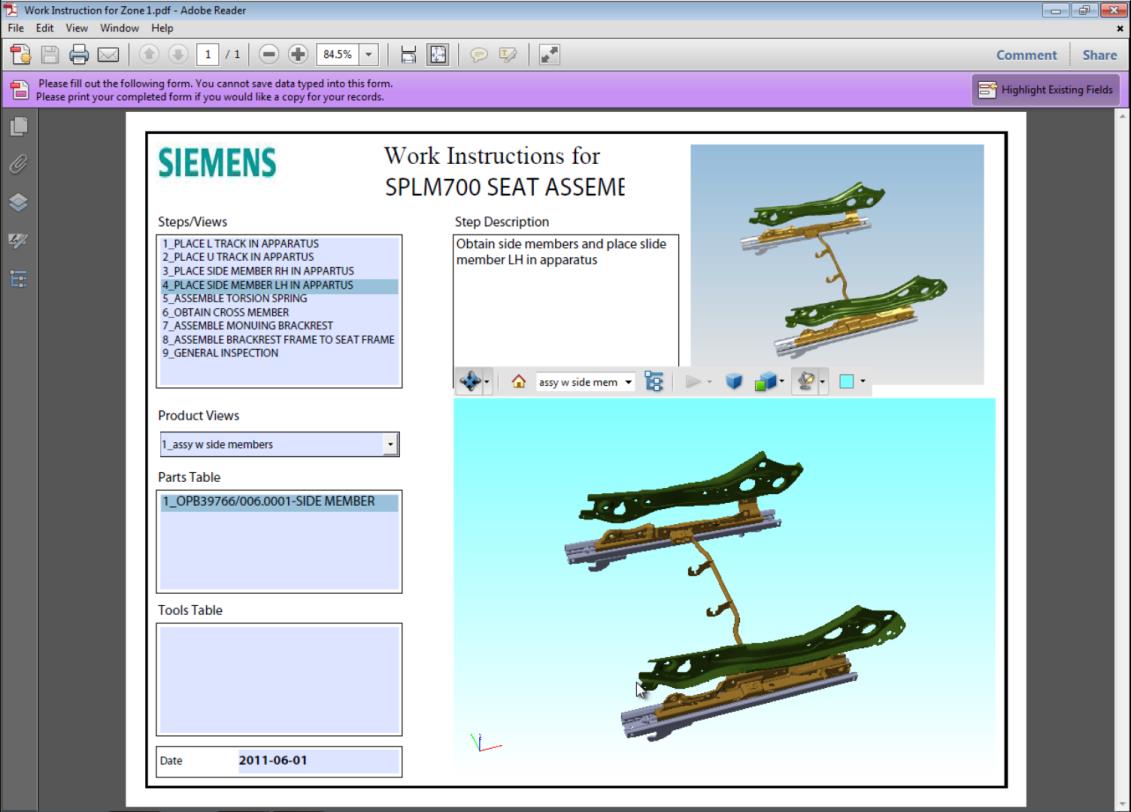Play the 3D animation
This screenshot has height=812, width=1131.
tap(692, 381)
